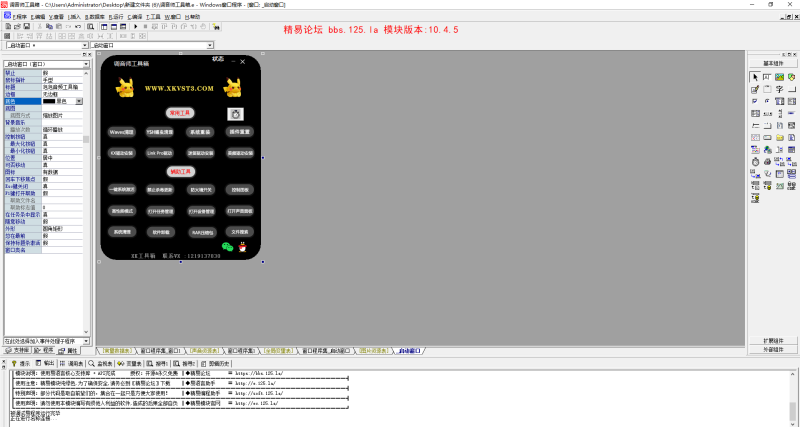Click the Open file toolbar icon
800x427 pixels.
point(17,27)
